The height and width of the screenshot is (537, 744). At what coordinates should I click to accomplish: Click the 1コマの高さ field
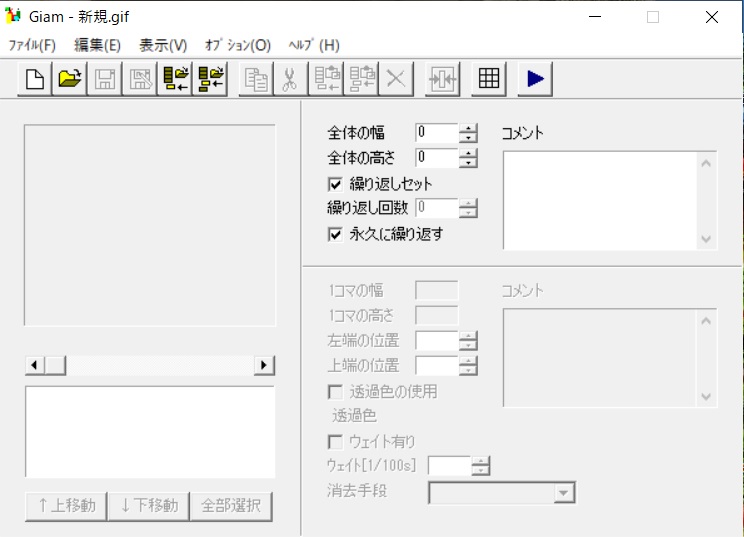tap(437, 315)
